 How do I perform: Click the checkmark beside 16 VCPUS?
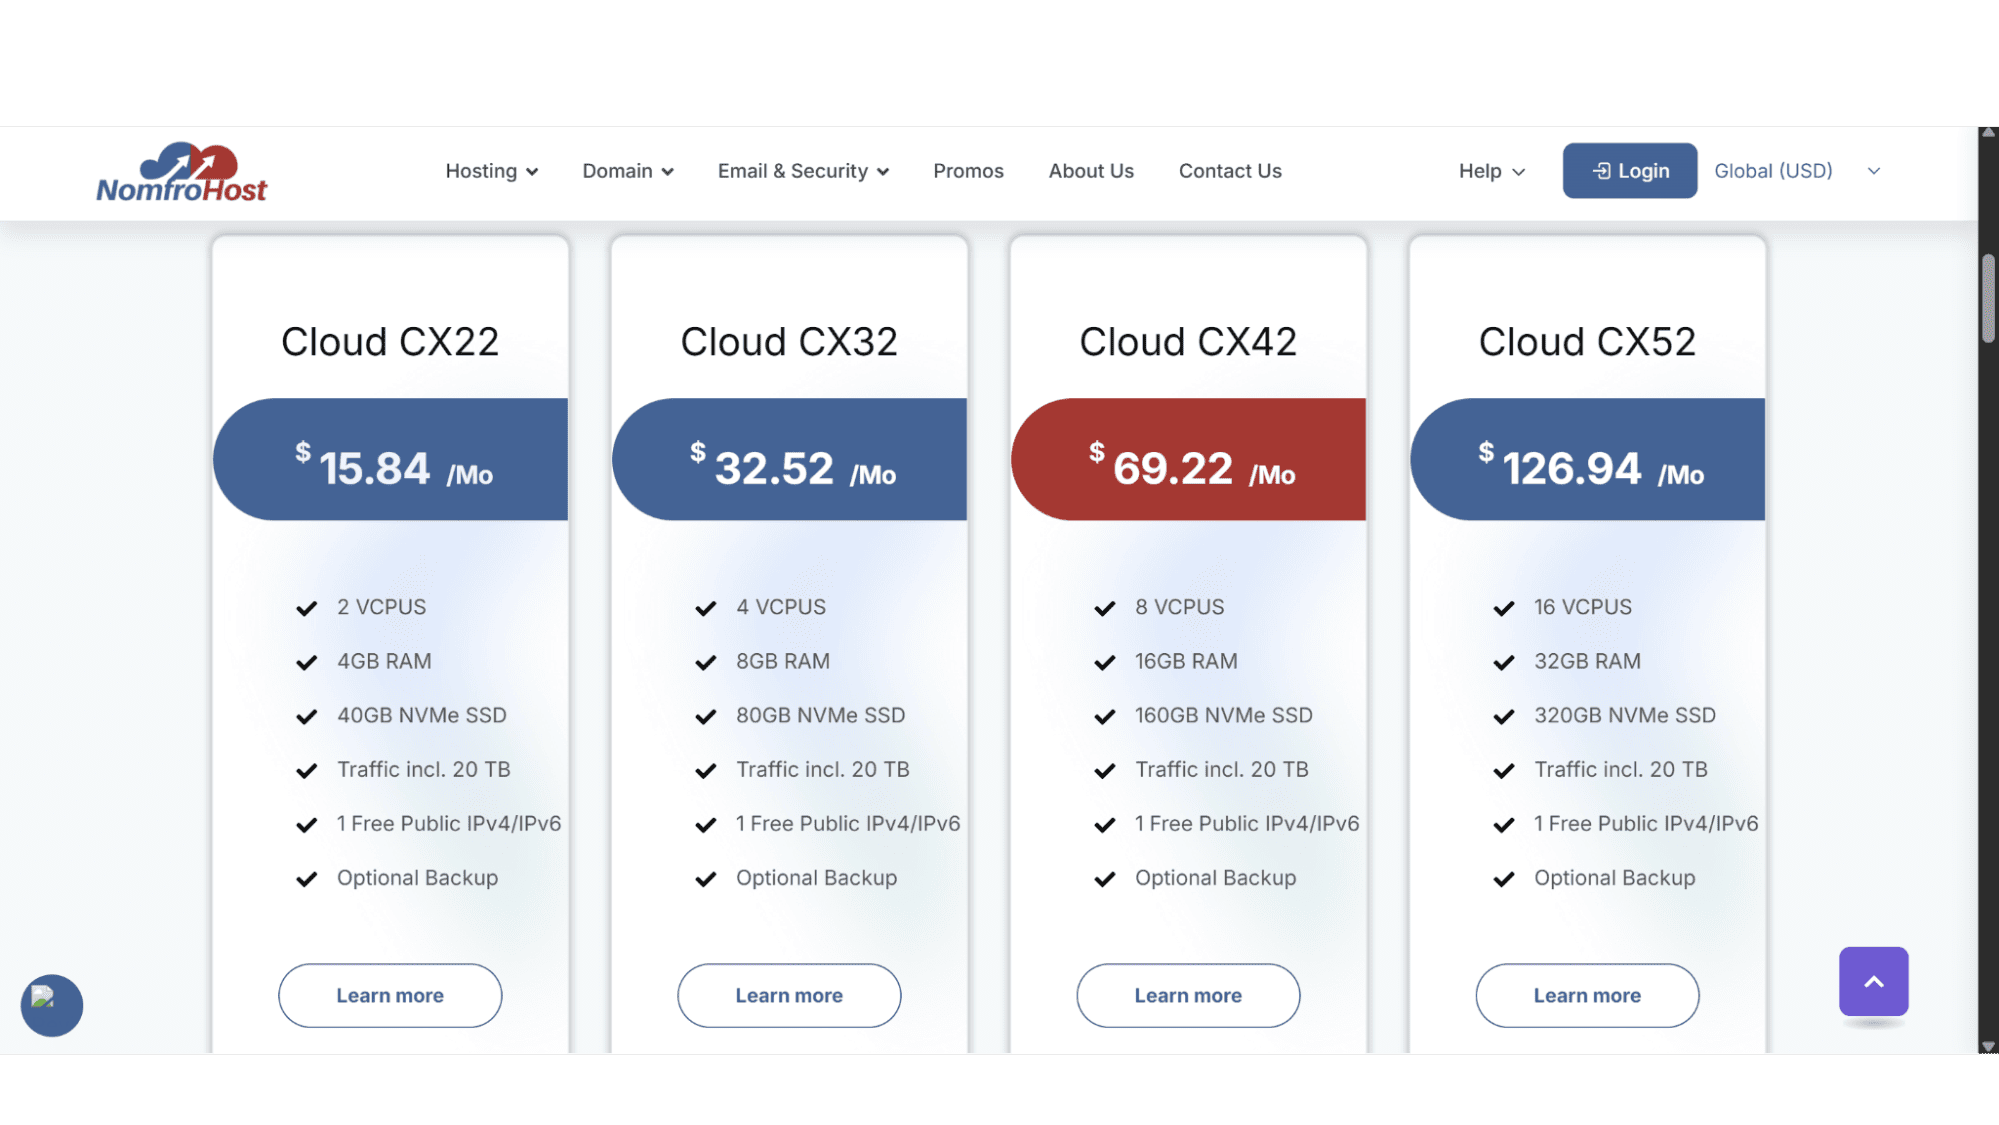click(x=1503, y=608)
